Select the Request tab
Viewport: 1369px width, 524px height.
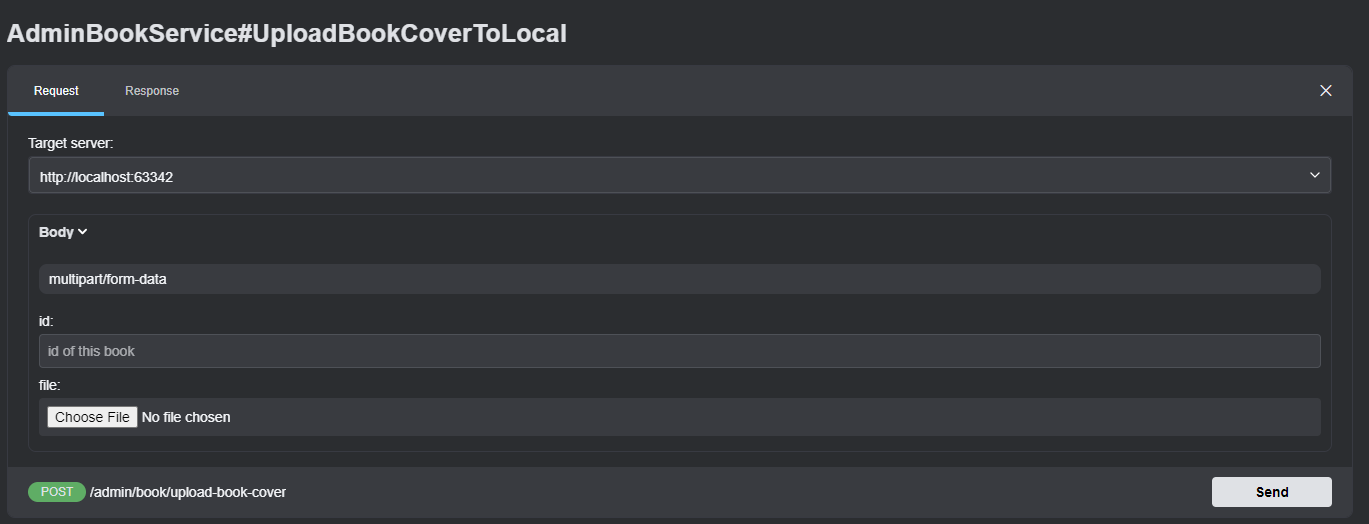pyautogui.click(x=56, y=91)
